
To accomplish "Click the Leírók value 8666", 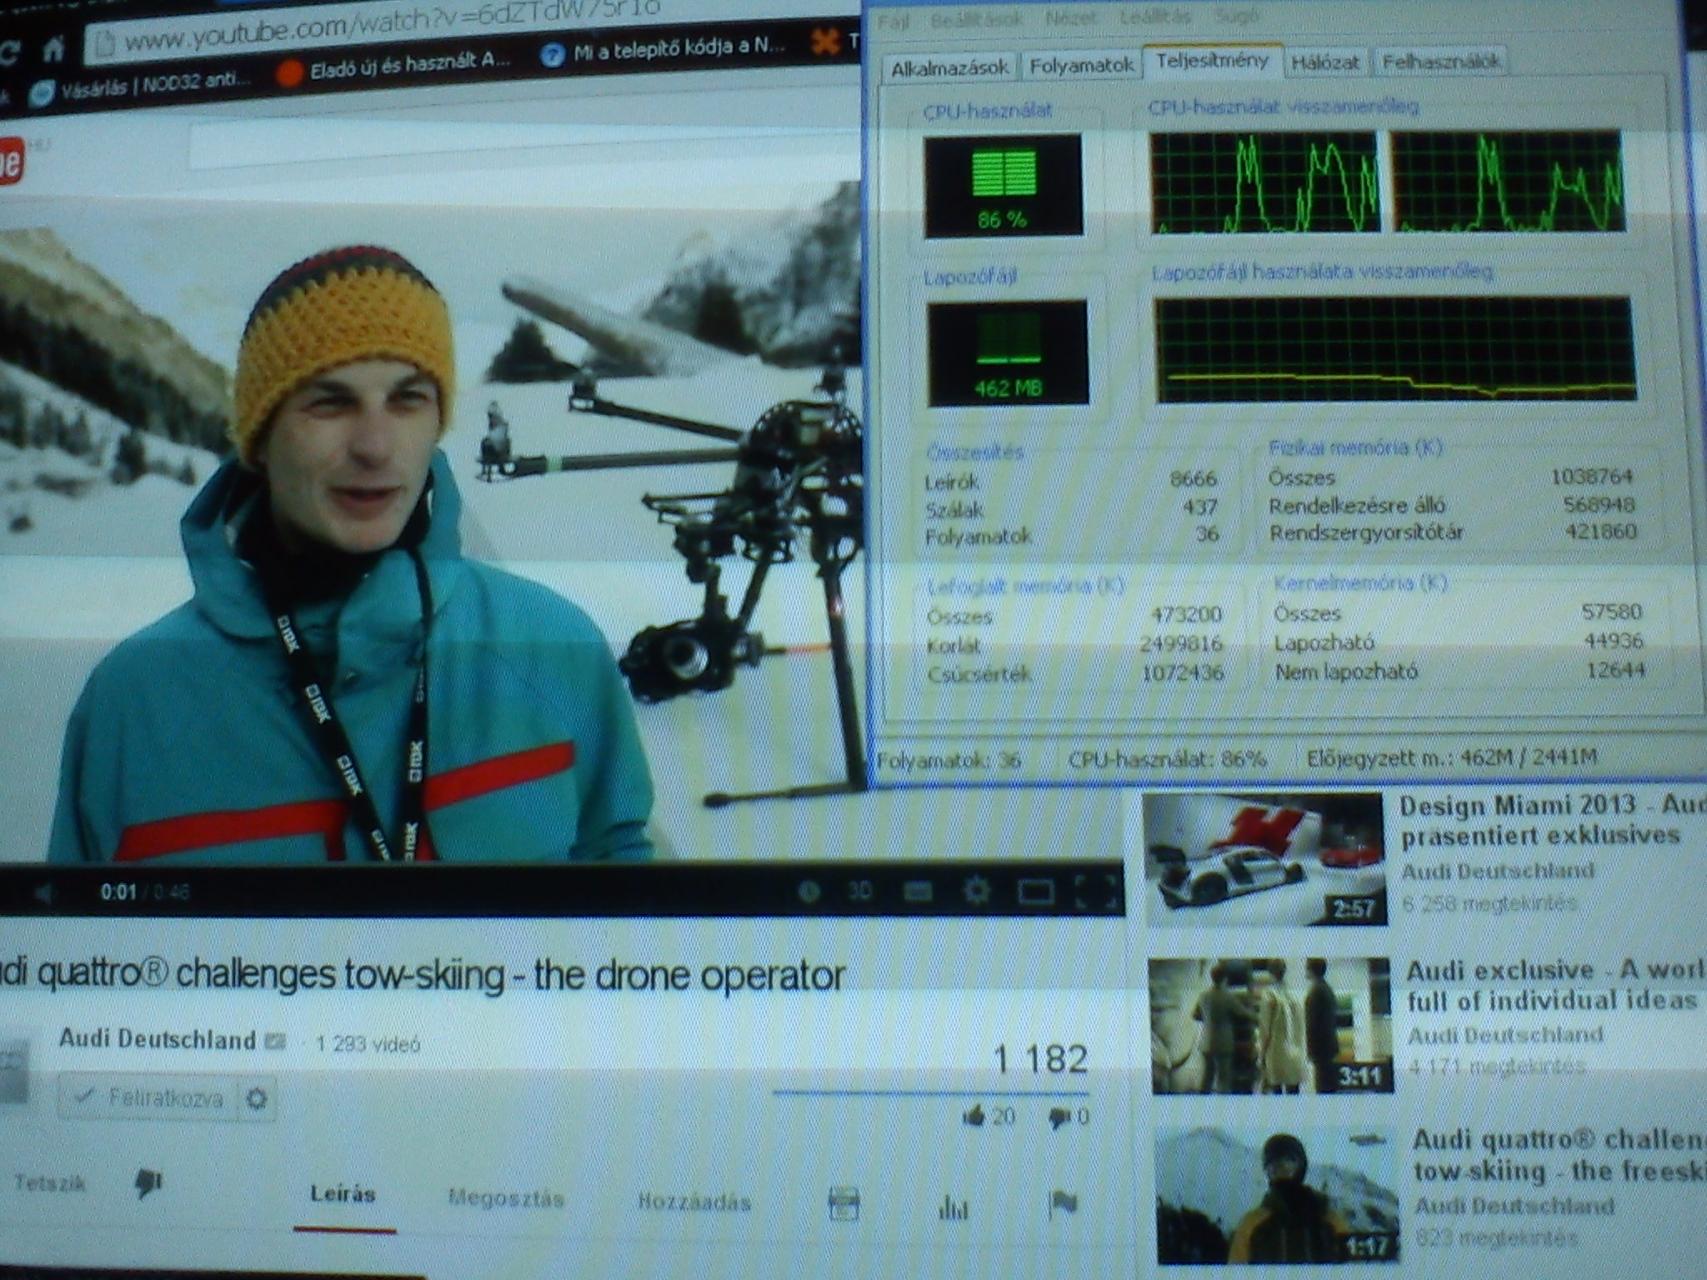I will [1193, 480].
